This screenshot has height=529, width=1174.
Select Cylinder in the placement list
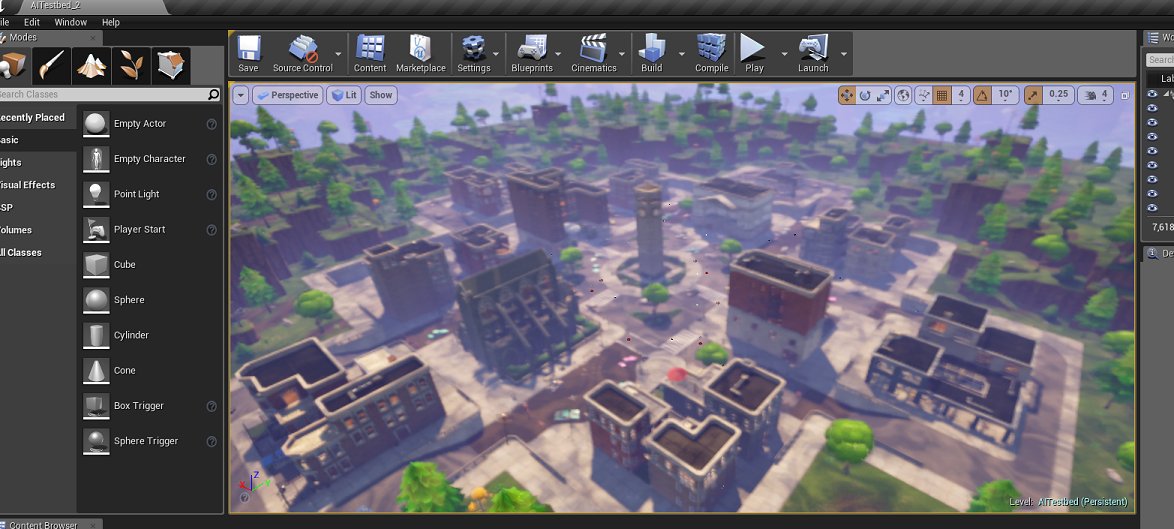(150, 335)
